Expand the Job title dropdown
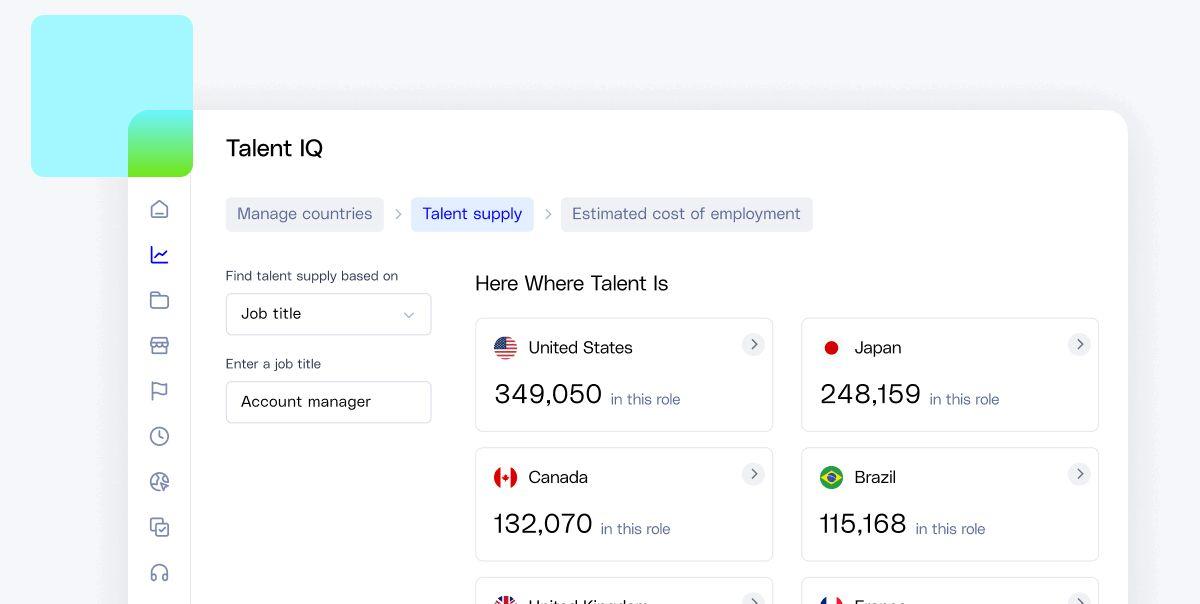Image resolution: width=1200 pixels, height=604 pixels. coord(328,314)
